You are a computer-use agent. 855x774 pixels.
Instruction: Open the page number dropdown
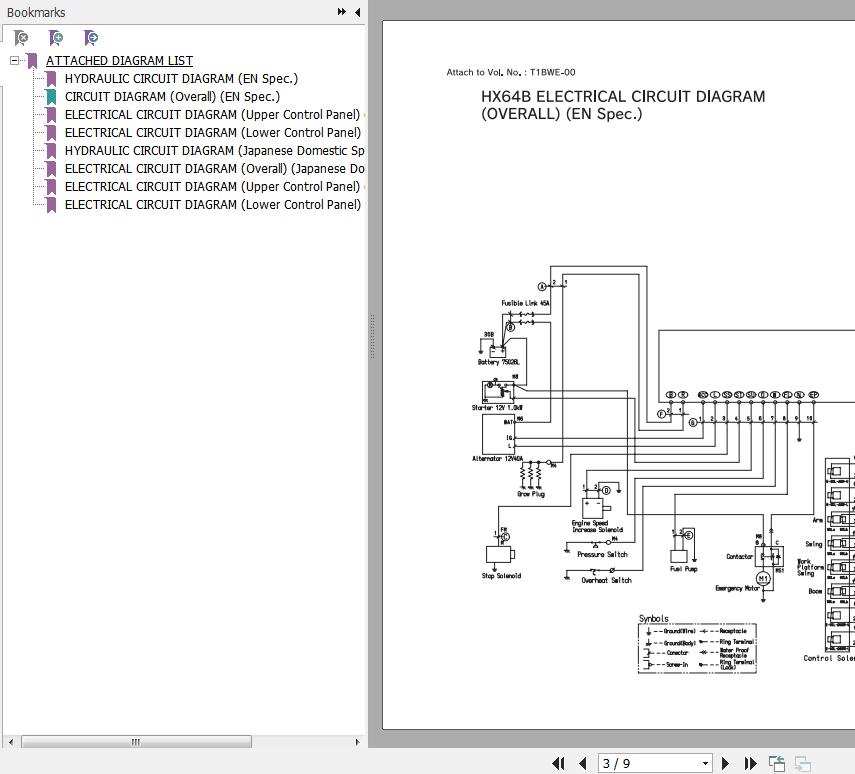[705, 764]
